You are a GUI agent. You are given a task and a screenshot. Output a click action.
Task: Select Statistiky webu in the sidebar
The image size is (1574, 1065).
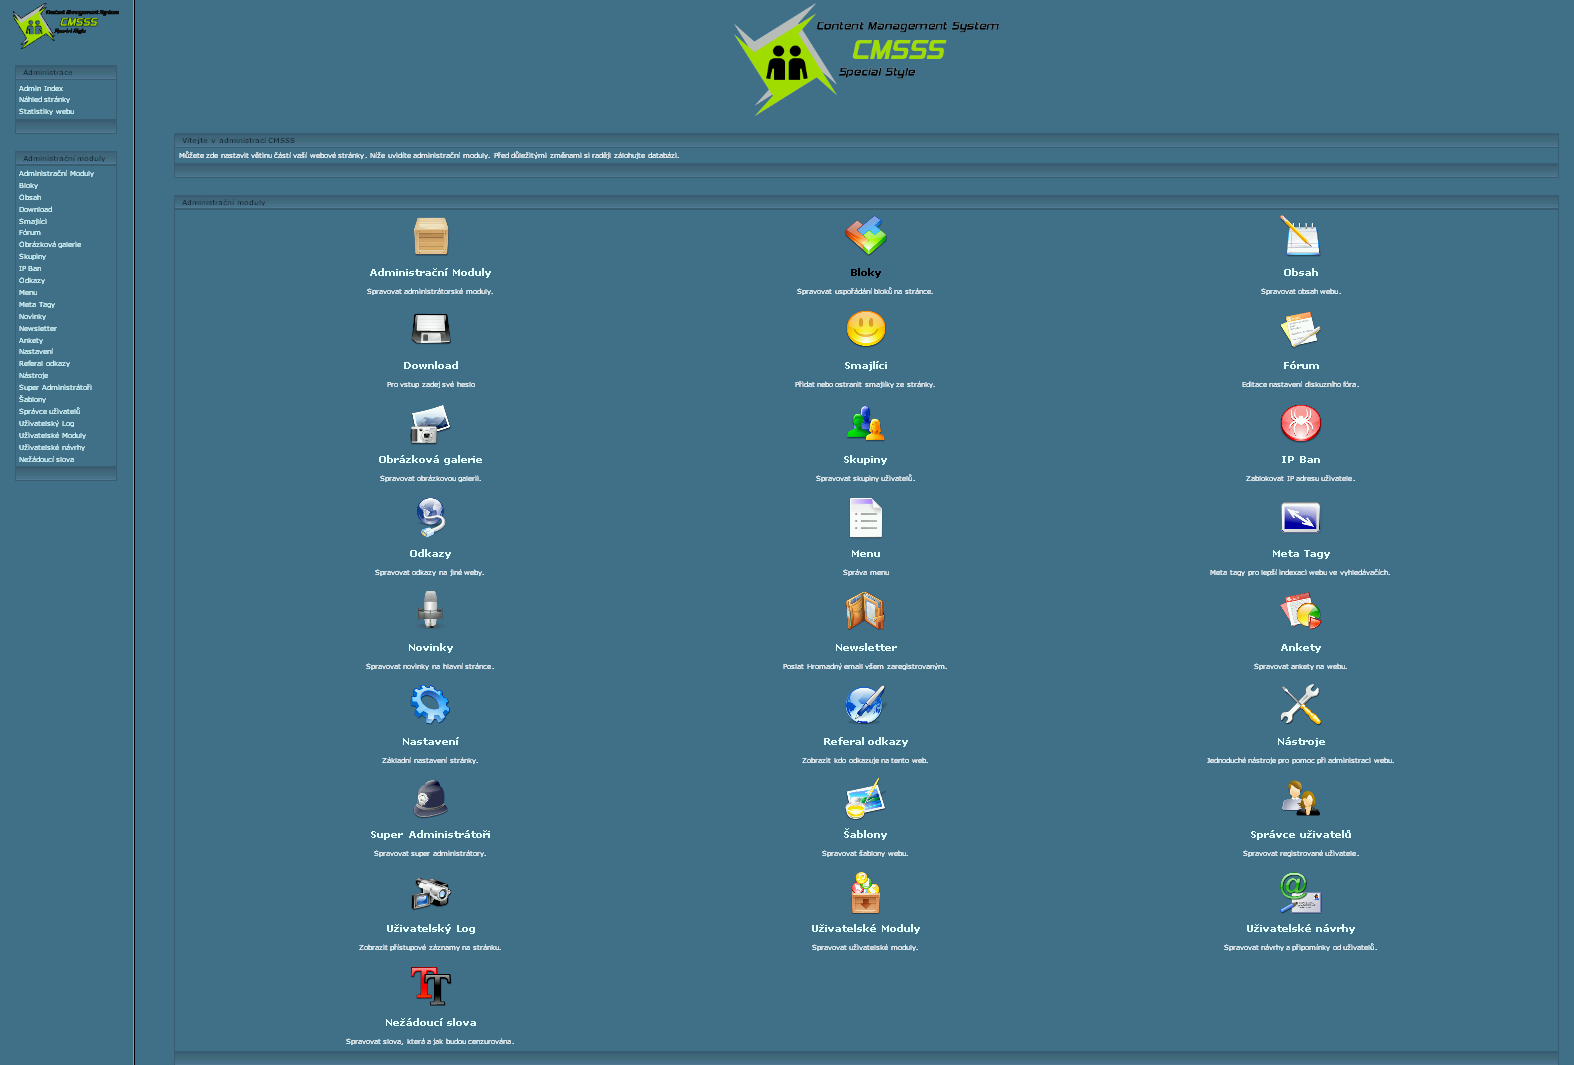click(x=47, y=112)
